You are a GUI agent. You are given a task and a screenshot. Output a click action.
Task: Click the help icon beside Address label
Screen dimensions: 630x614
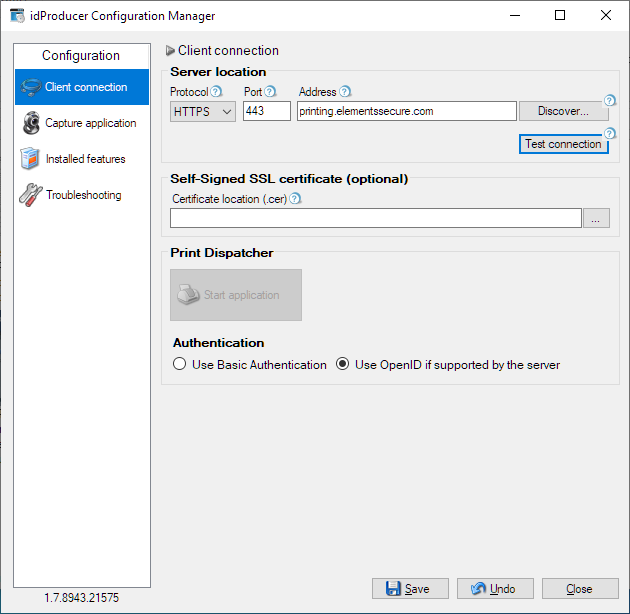[345, 92]
